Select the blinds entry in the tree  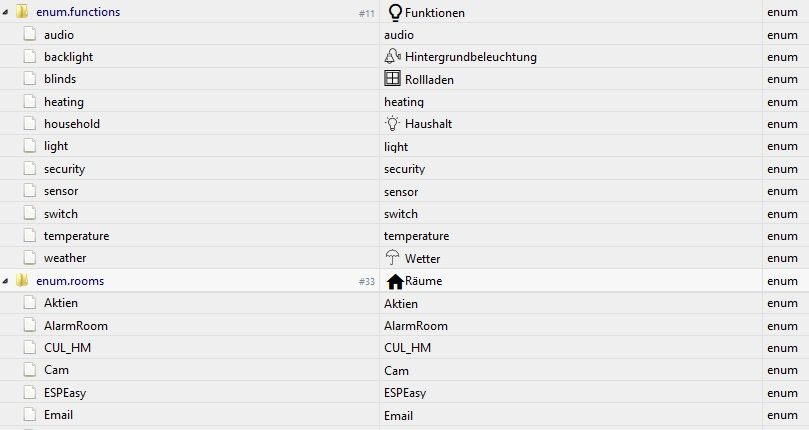(x=60, y=79)
